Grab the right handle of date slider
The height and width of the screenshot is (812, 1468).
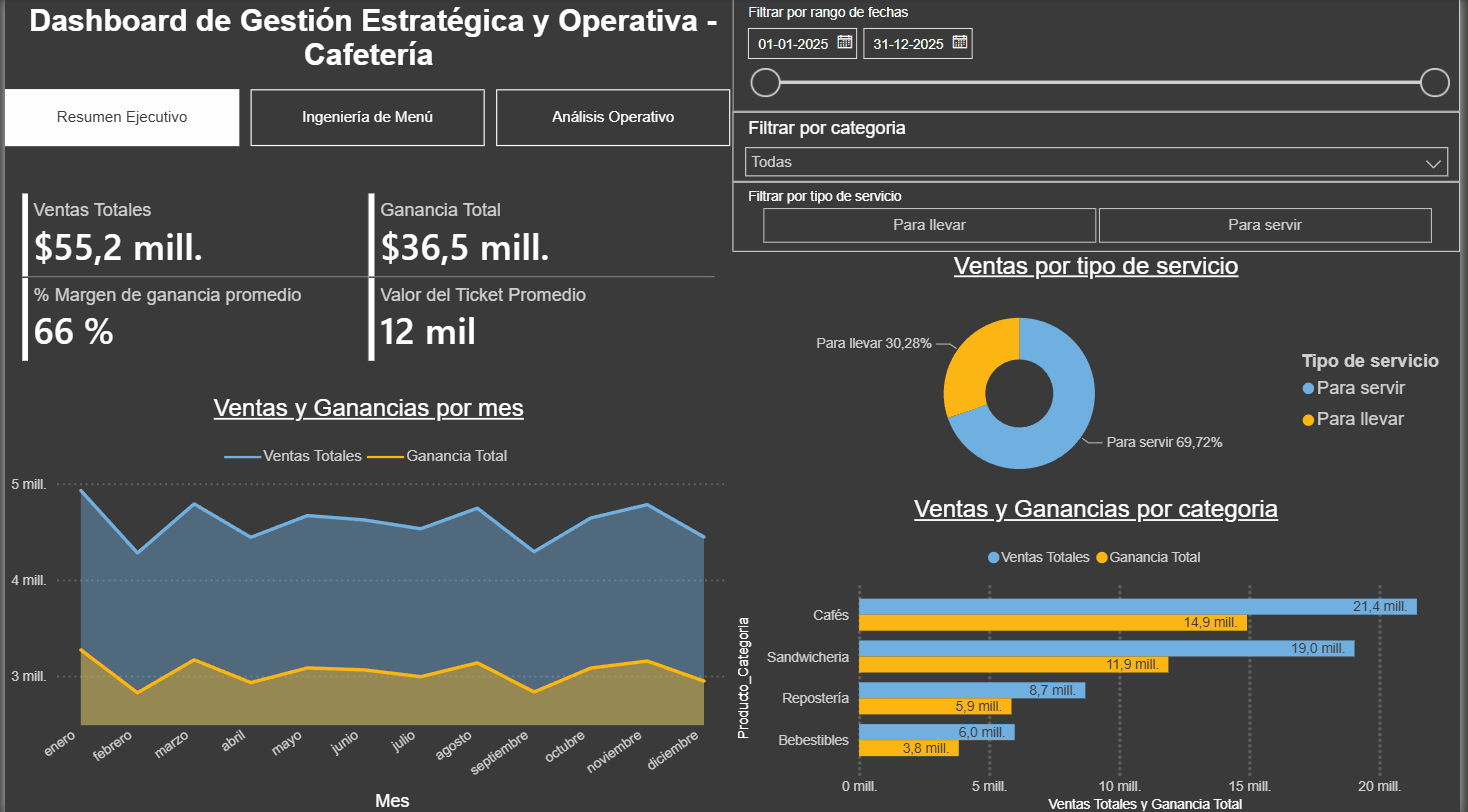[1435, 82]
